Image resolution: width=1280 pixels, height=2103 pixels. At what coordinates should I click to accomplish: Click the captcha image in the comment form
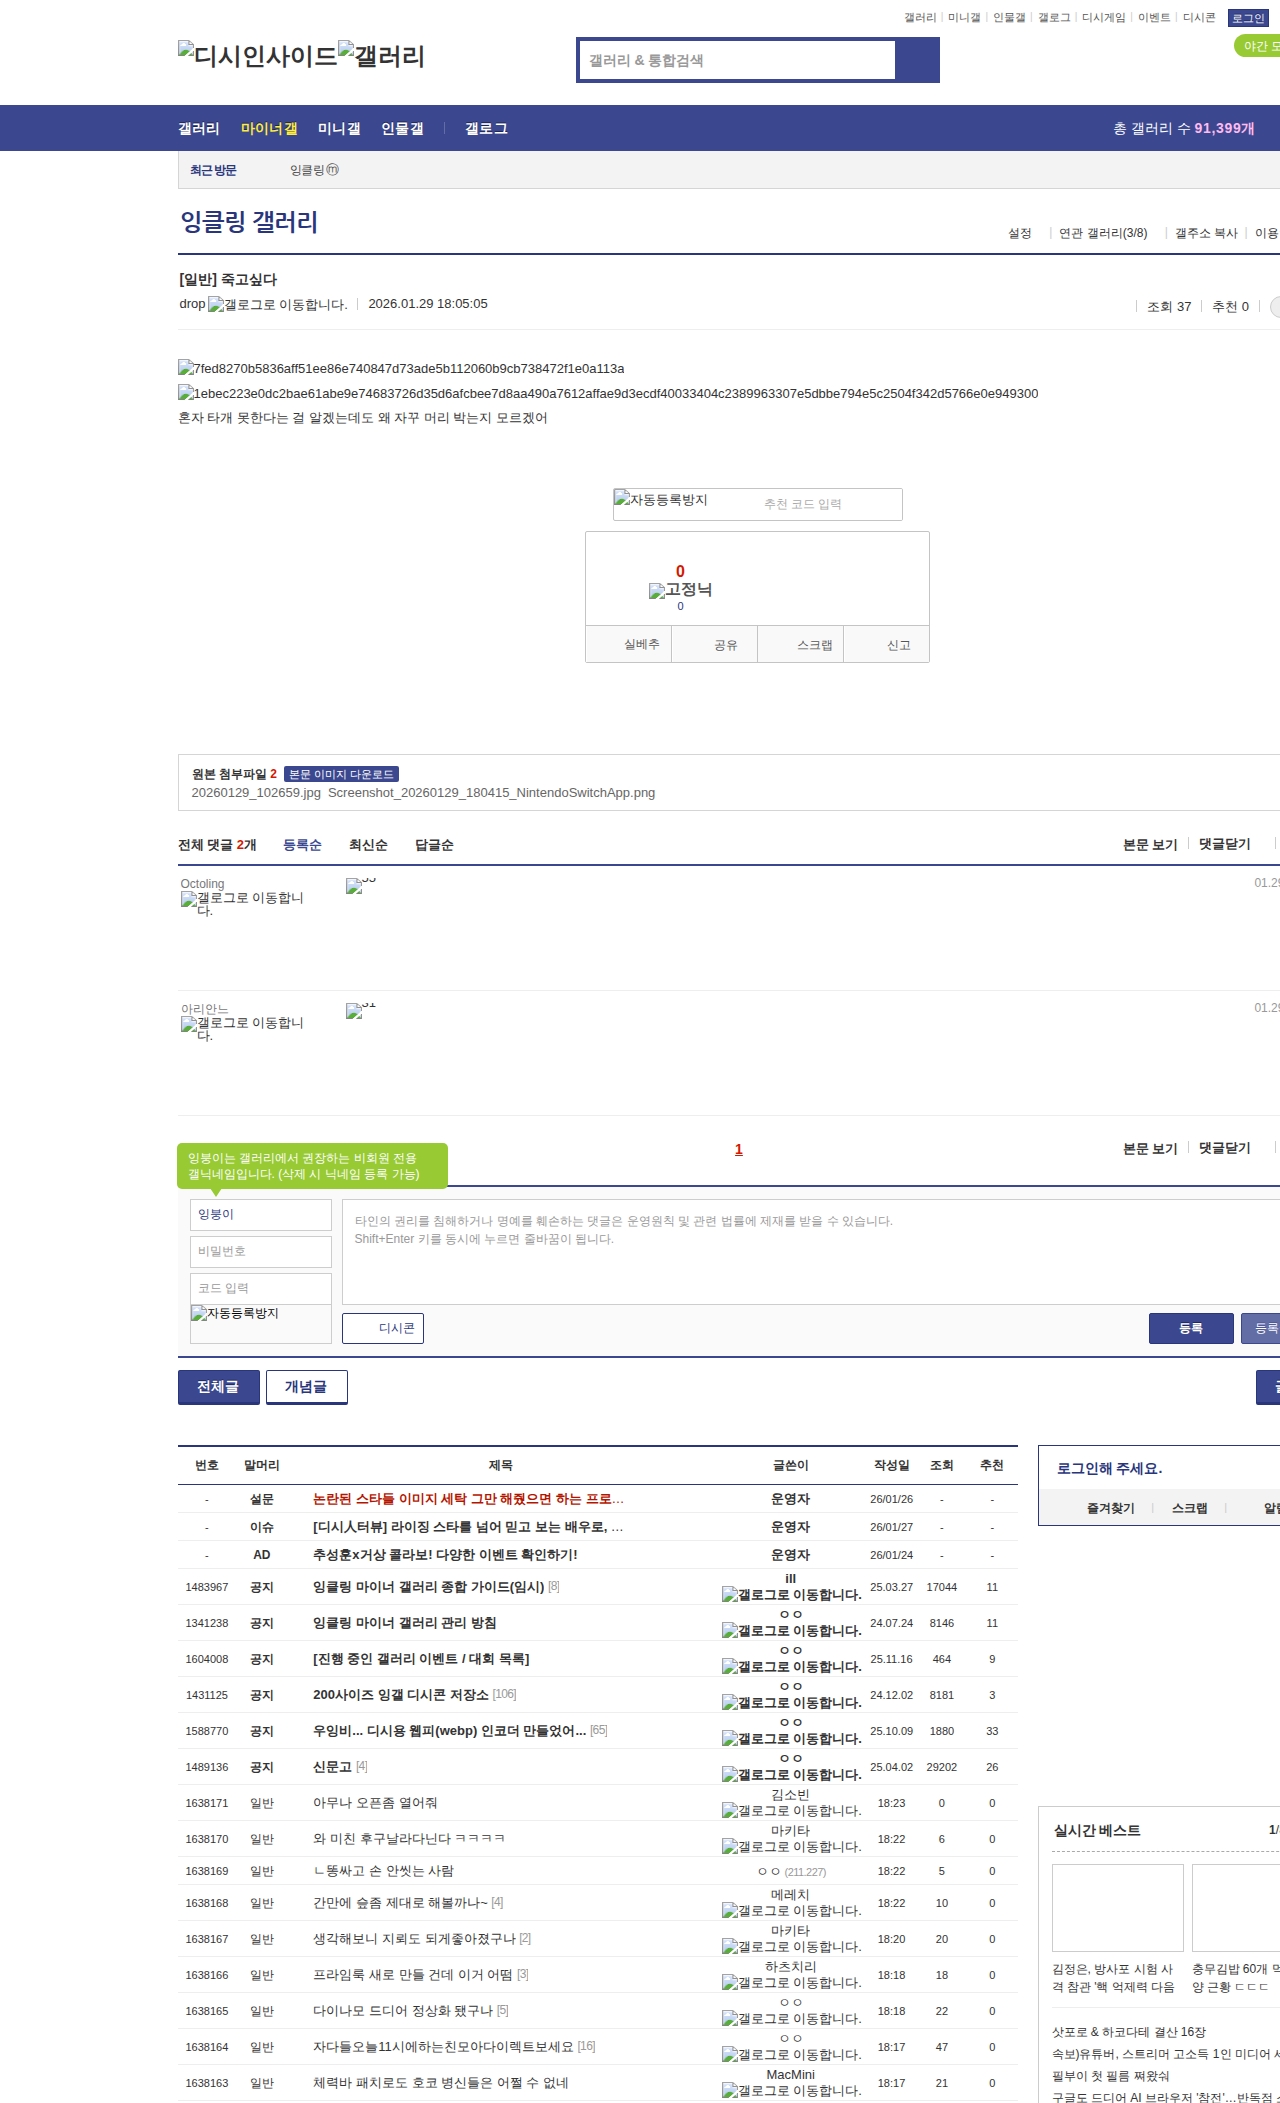[x=236, y=1314]
